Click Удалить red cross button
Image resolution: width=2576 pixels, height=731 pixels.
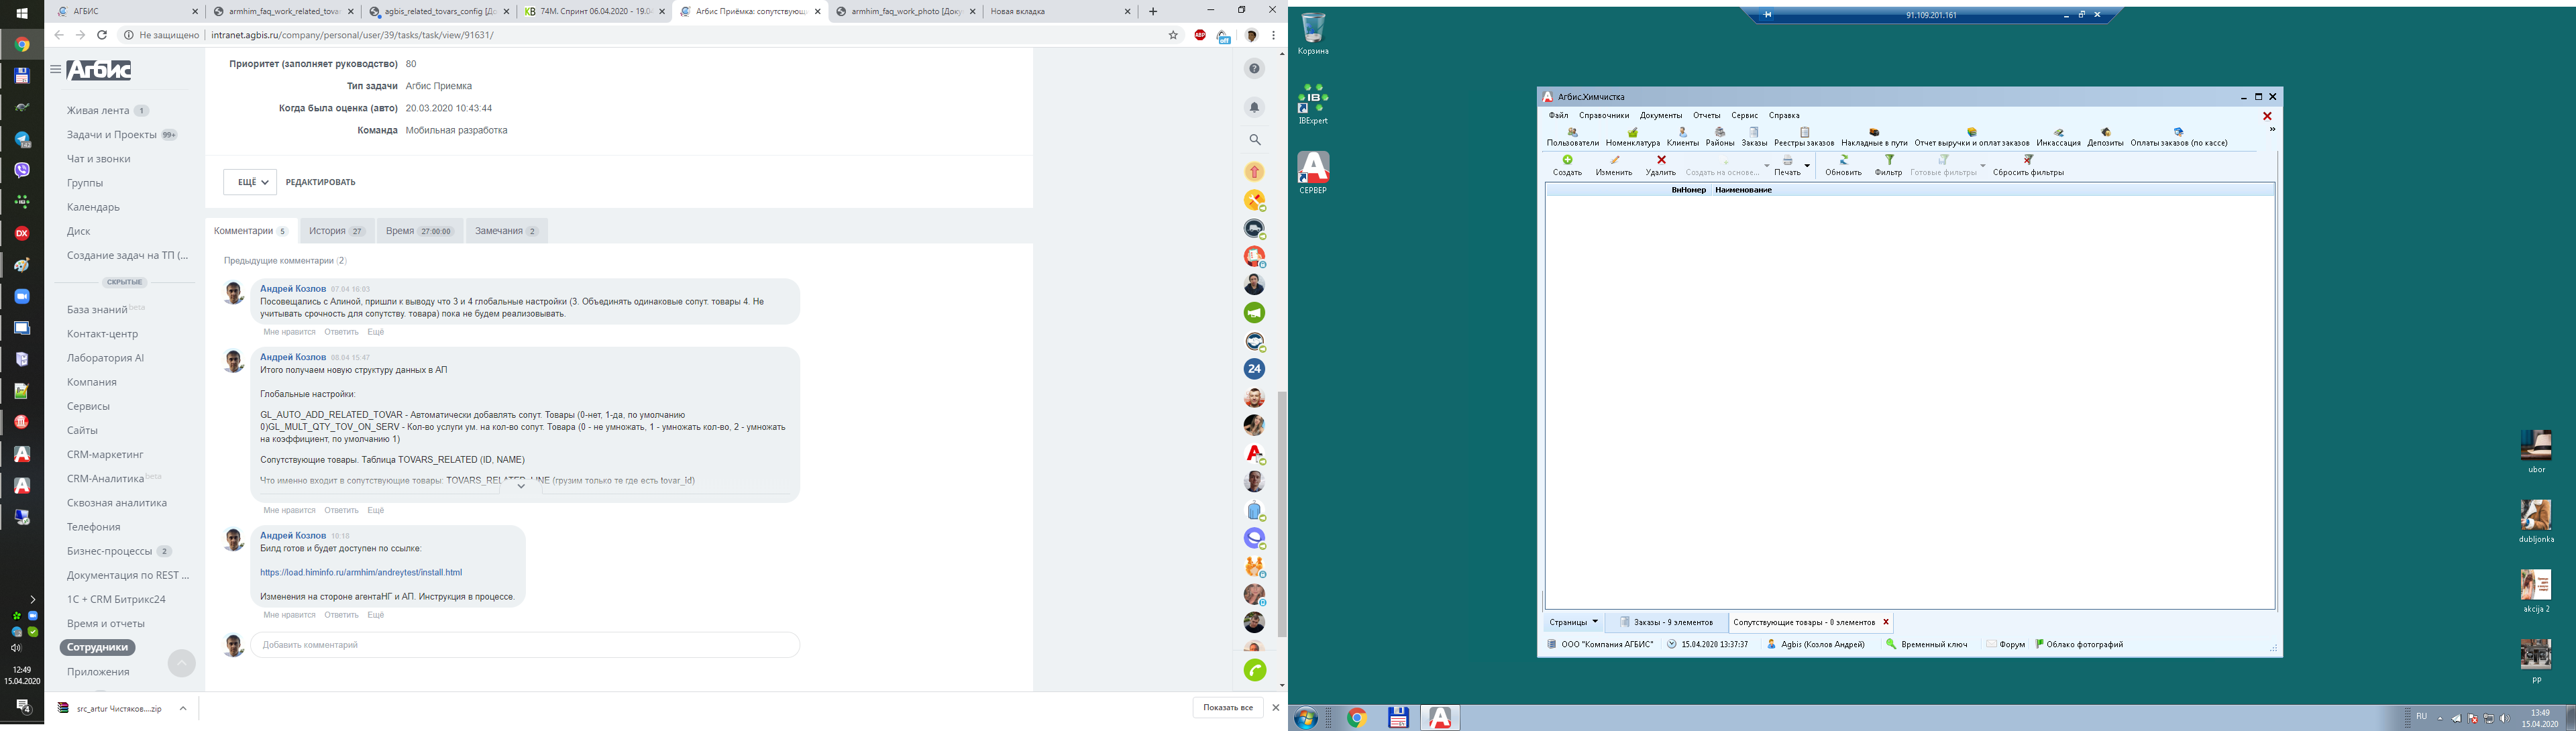tap(1661, 166)
